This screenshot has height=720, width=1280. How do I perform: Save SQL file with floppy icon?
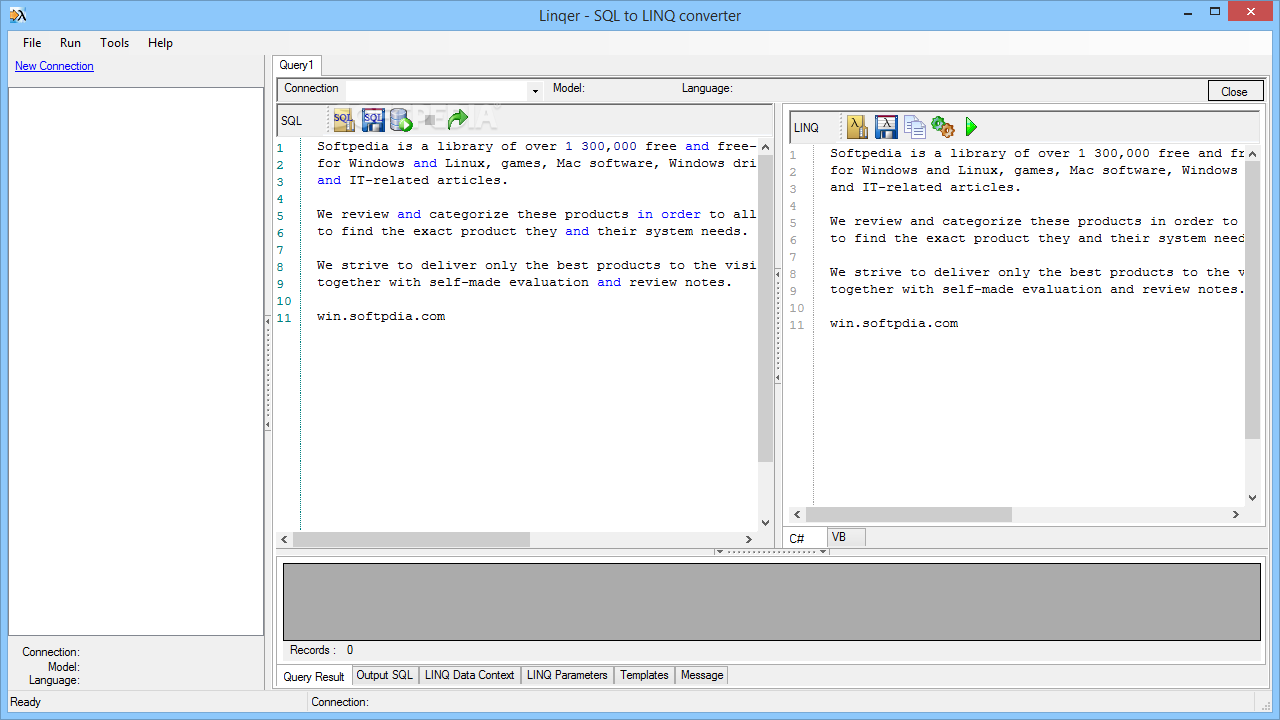coord(373,120)
